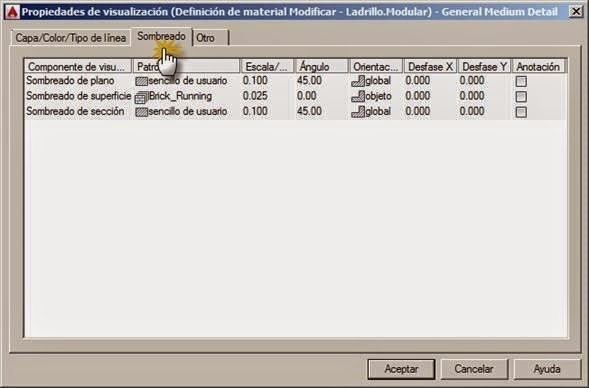This screenshot has width=589, height=388.
Task: Click global orientation icon in Sombreado de plano row
Action: [358, 81]
